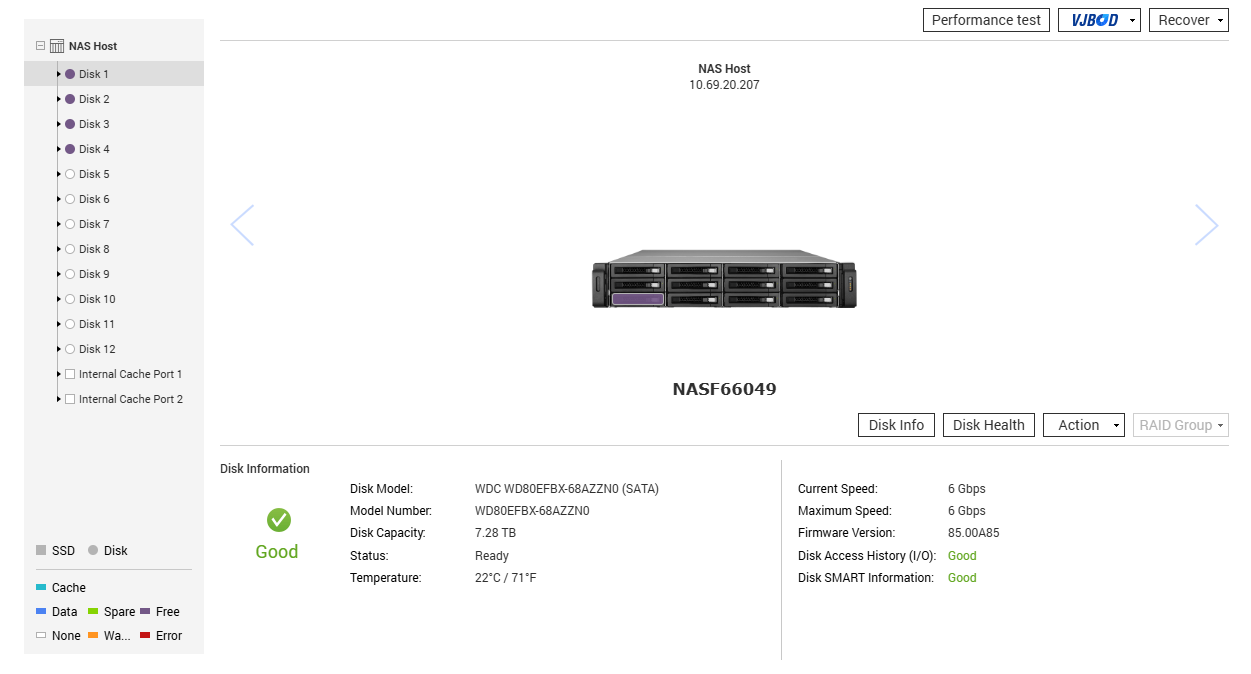Click Disk 1's purple status dot
The width and height of the screenshot is (1251, 674).
(x=68, y=73)
